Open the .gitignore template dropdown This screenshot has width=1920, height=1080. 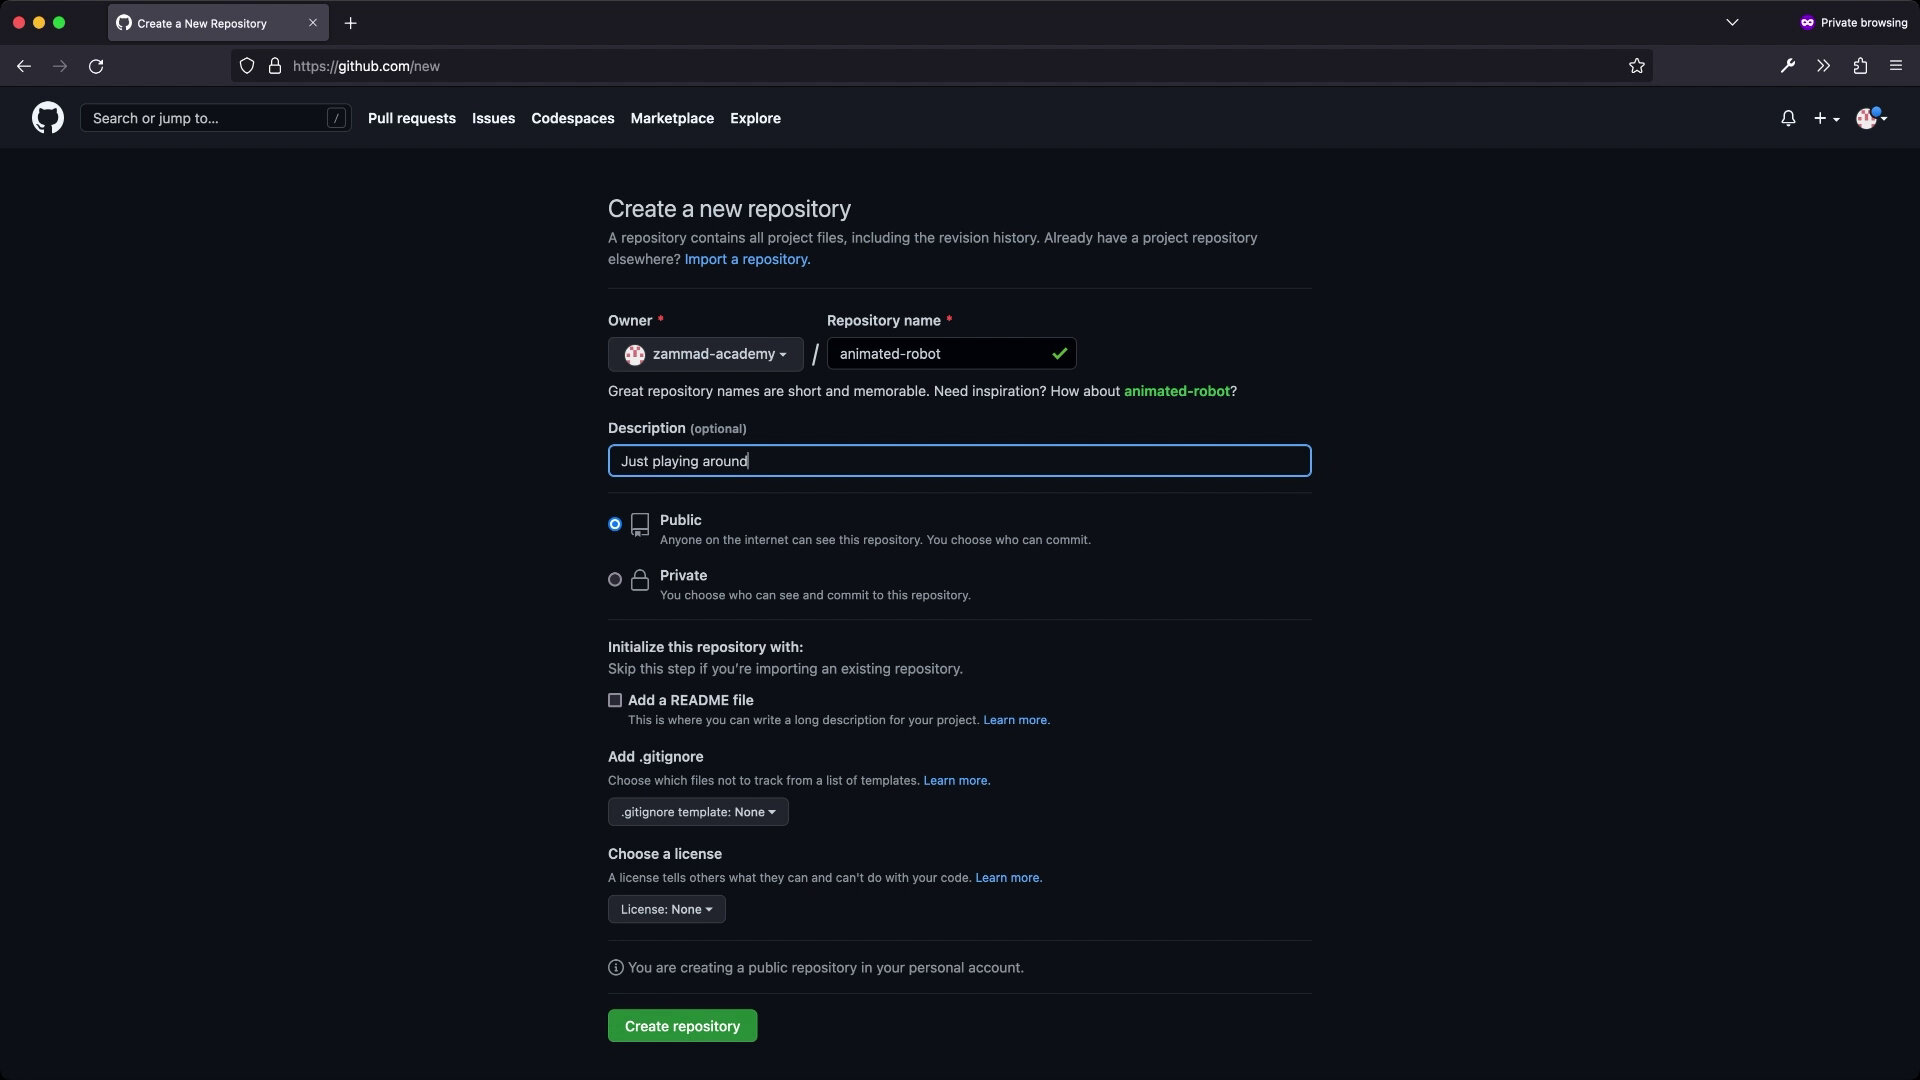pos(697,811)
